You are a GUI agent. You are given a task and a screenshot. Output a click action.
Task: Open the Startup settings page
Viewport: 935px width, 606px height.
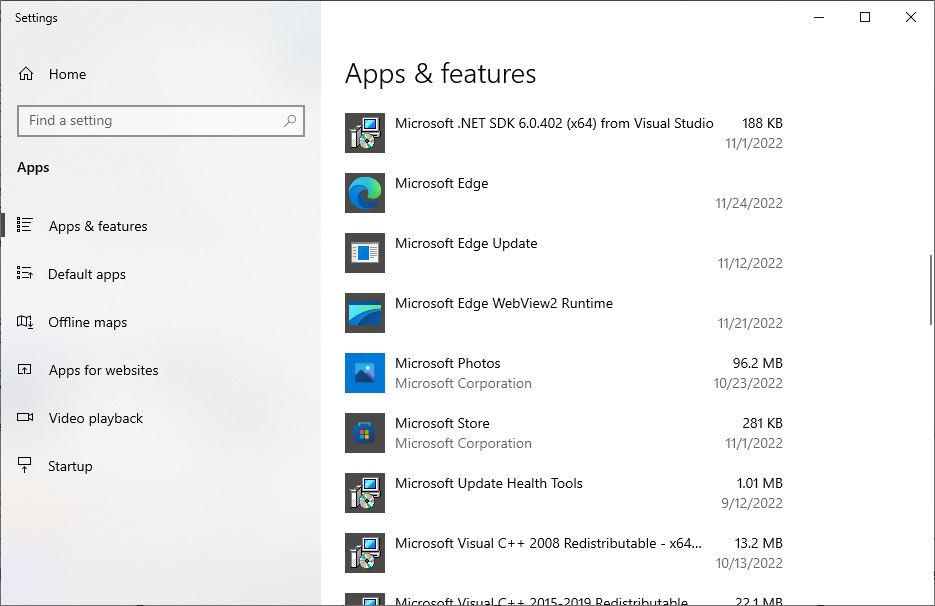70,466
